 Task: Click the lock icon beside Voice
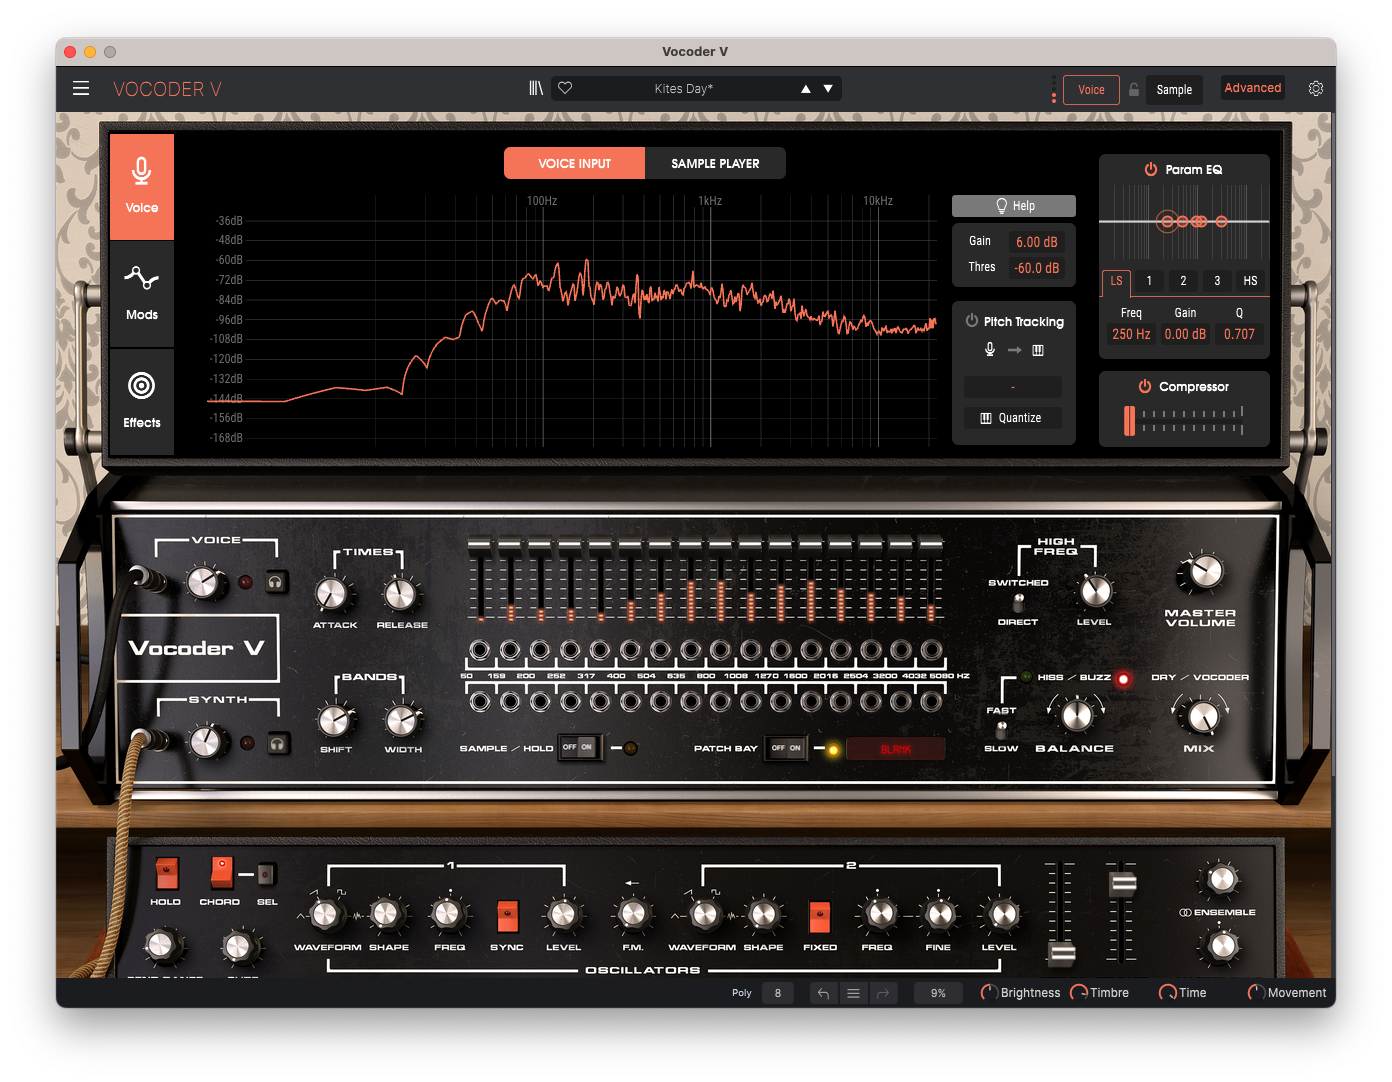point(1134,89)
